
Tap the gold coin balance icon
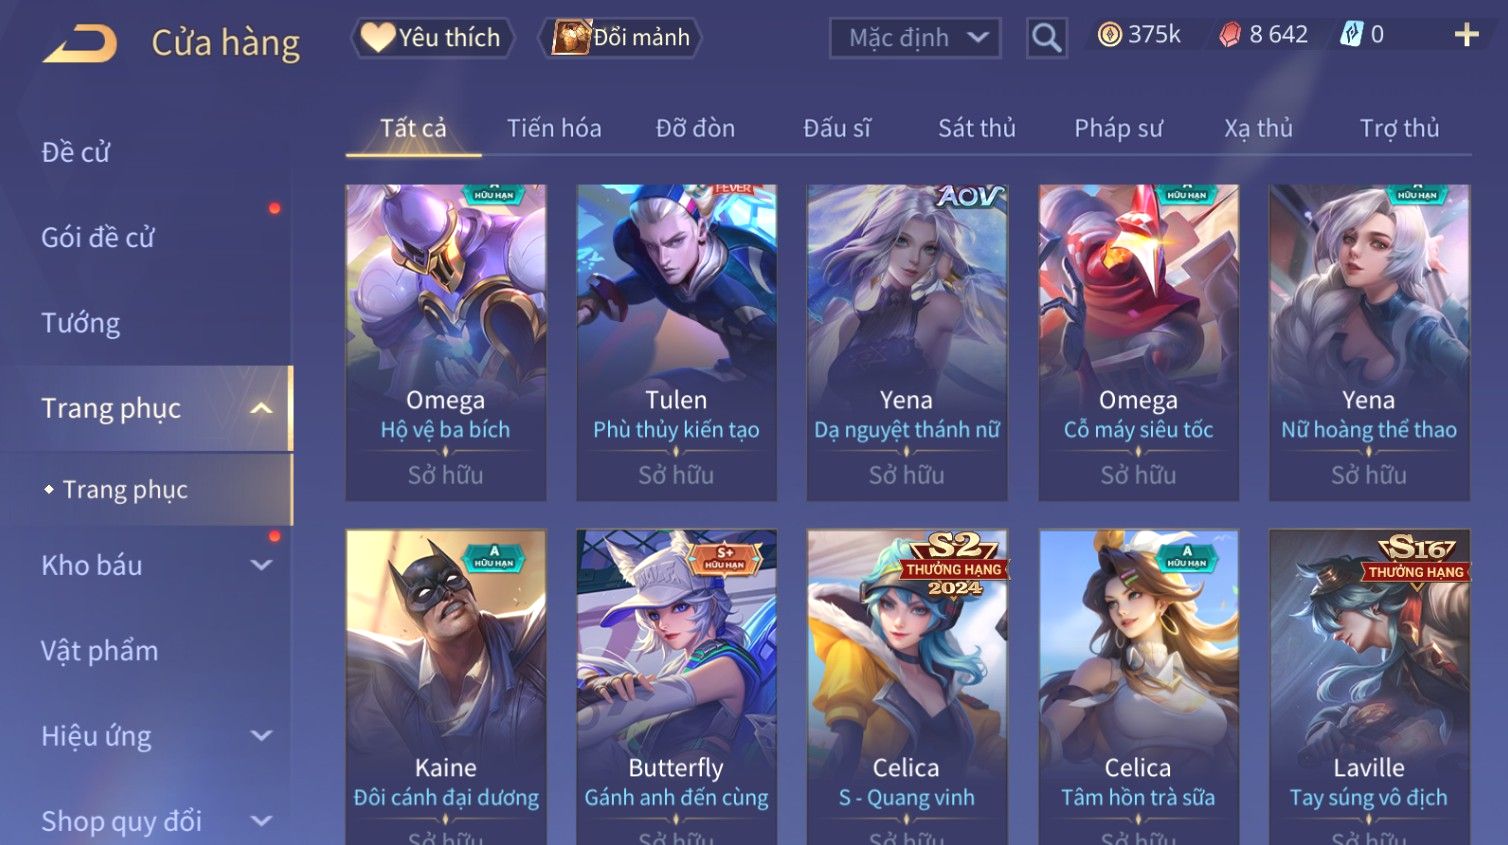click(x=1109, y=35)
